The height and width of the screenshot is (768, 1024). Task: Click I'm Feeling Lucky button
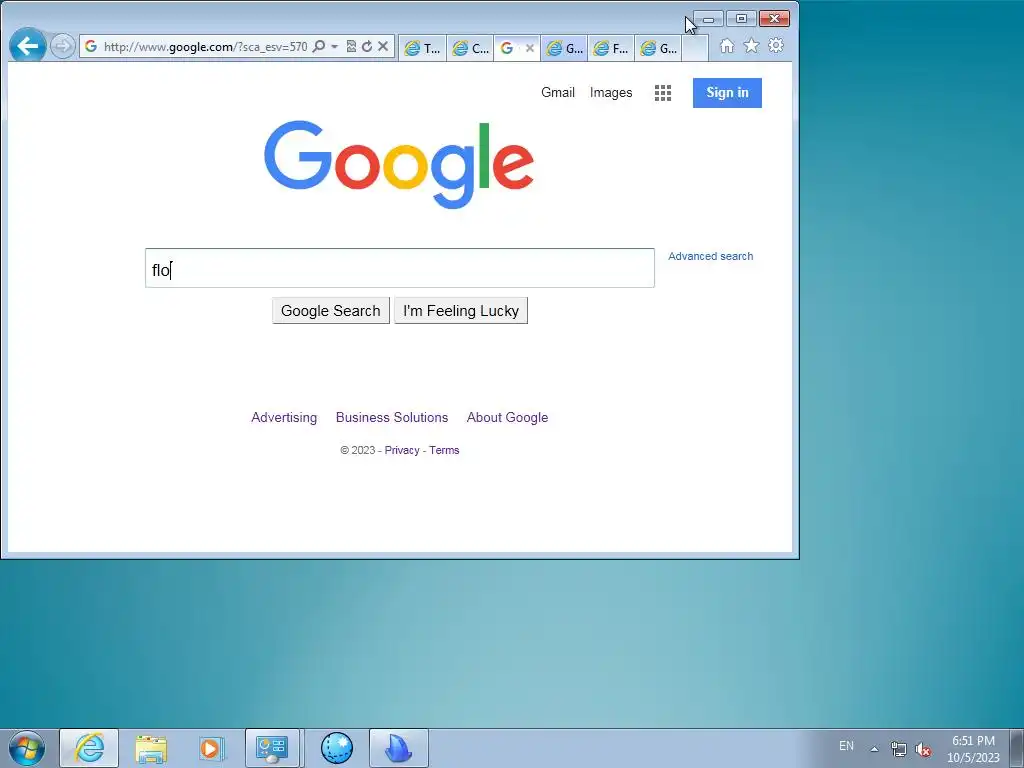click(461, 311)
